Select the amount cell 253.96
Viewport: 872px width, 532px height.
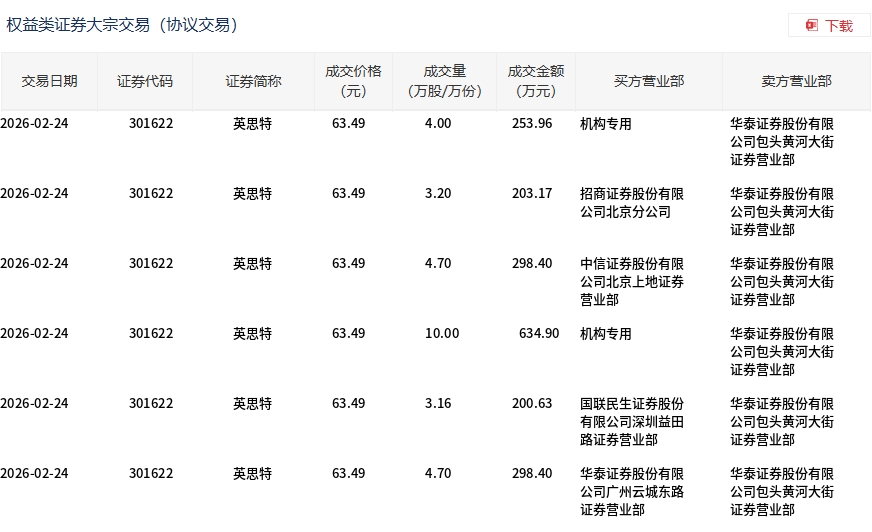point(532,123)
